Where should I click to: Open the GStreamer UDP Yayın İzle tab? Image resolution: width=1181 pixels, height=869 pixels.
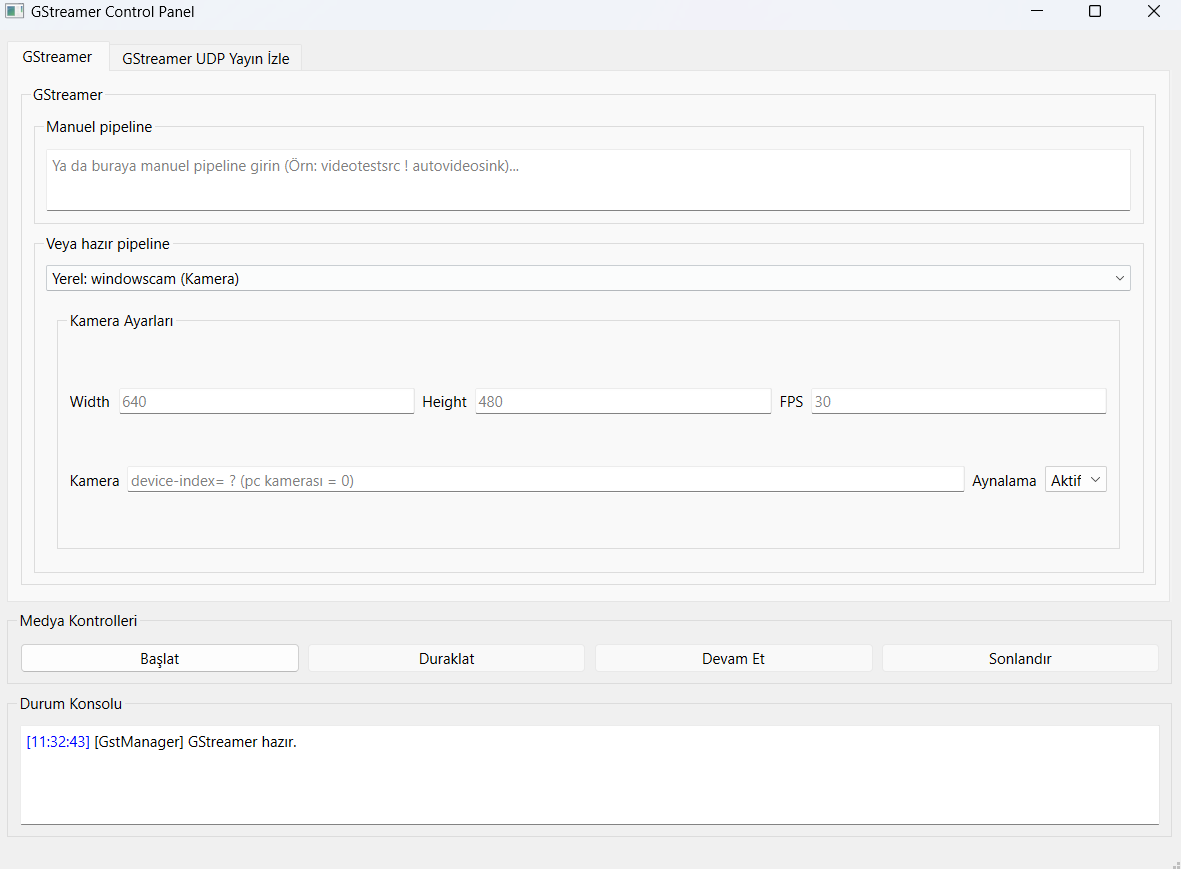[206, 59]
